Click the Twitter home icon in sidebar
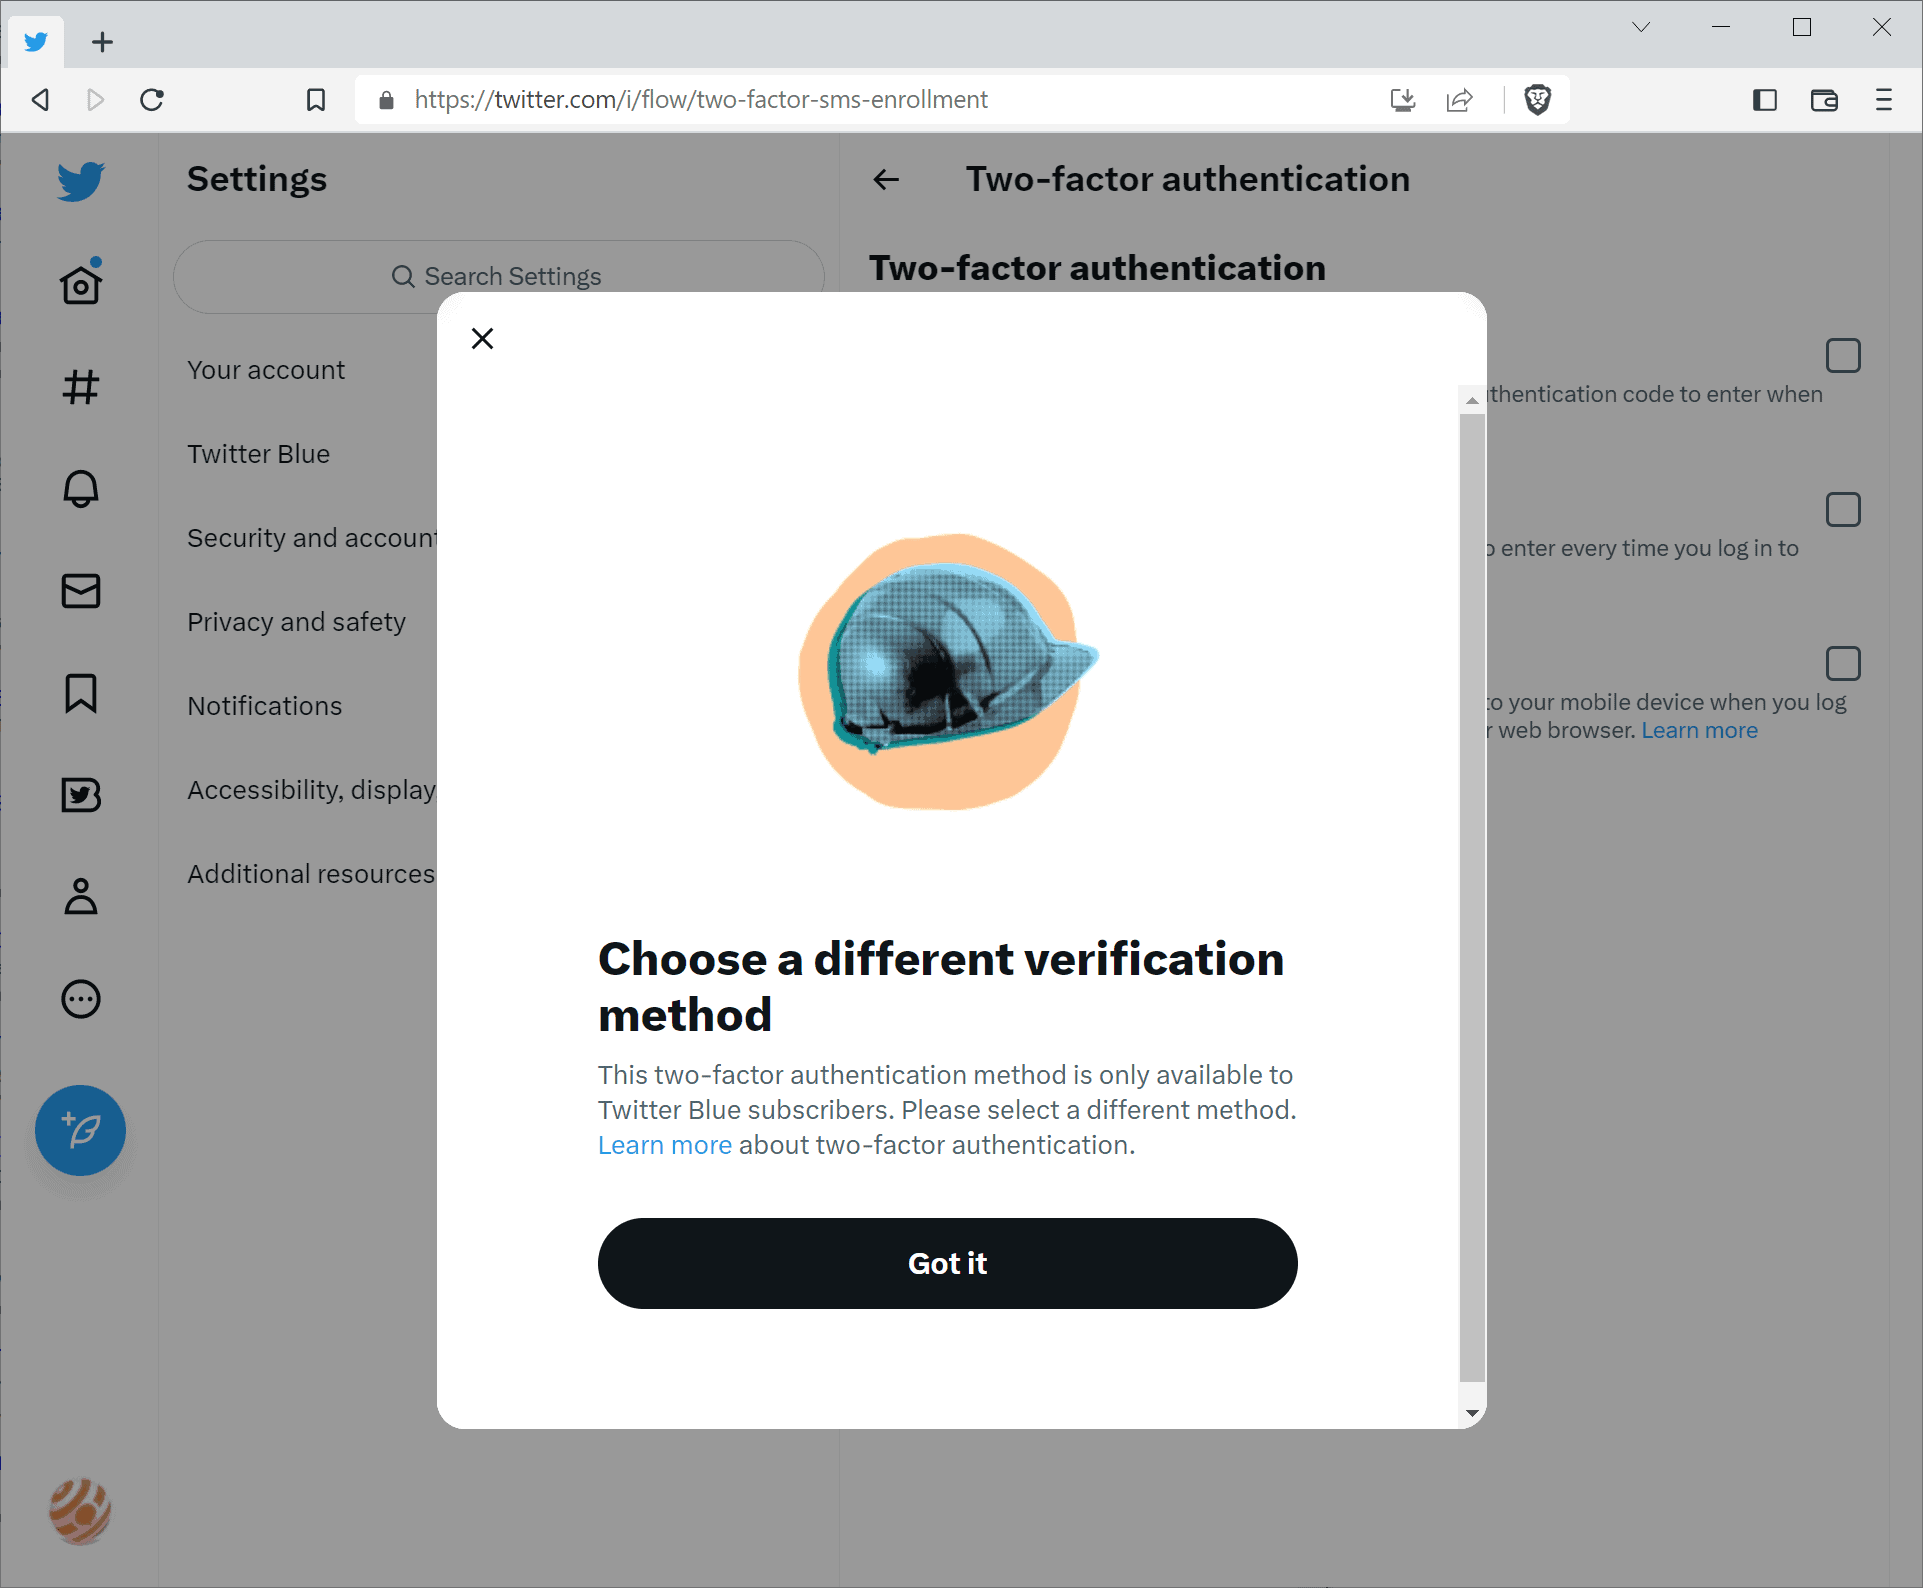 pos(80,283)
